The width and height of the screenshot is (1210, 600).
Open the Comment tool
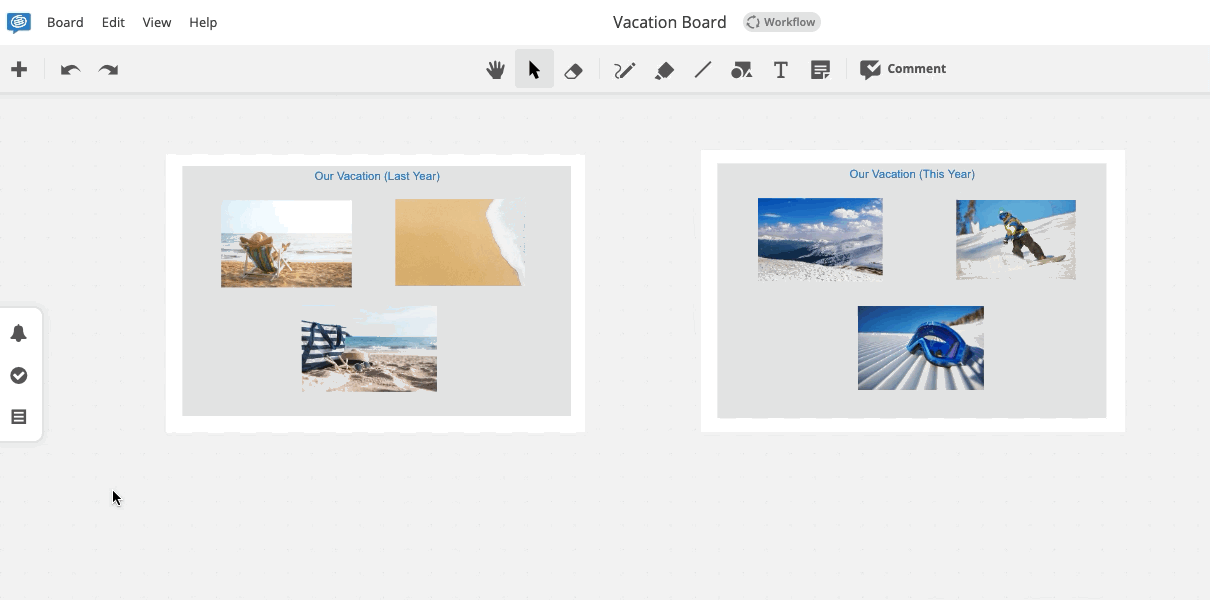[902, 68]
